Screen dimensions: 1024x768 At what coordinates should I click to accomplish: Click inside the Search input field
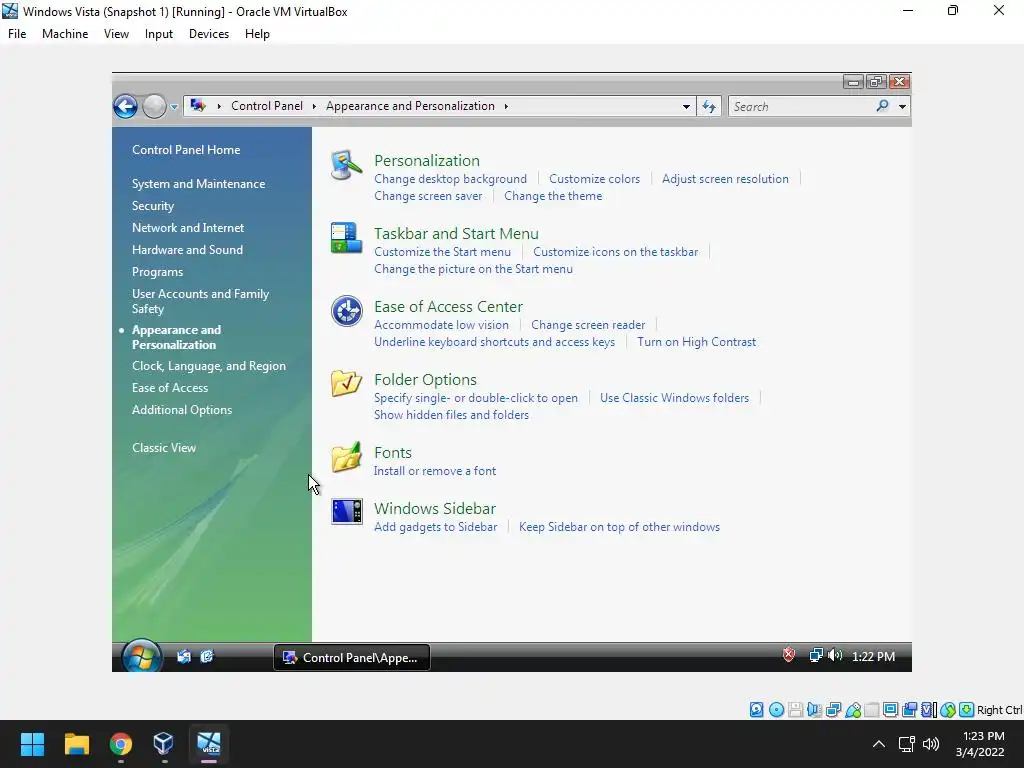tap(802, 106)
